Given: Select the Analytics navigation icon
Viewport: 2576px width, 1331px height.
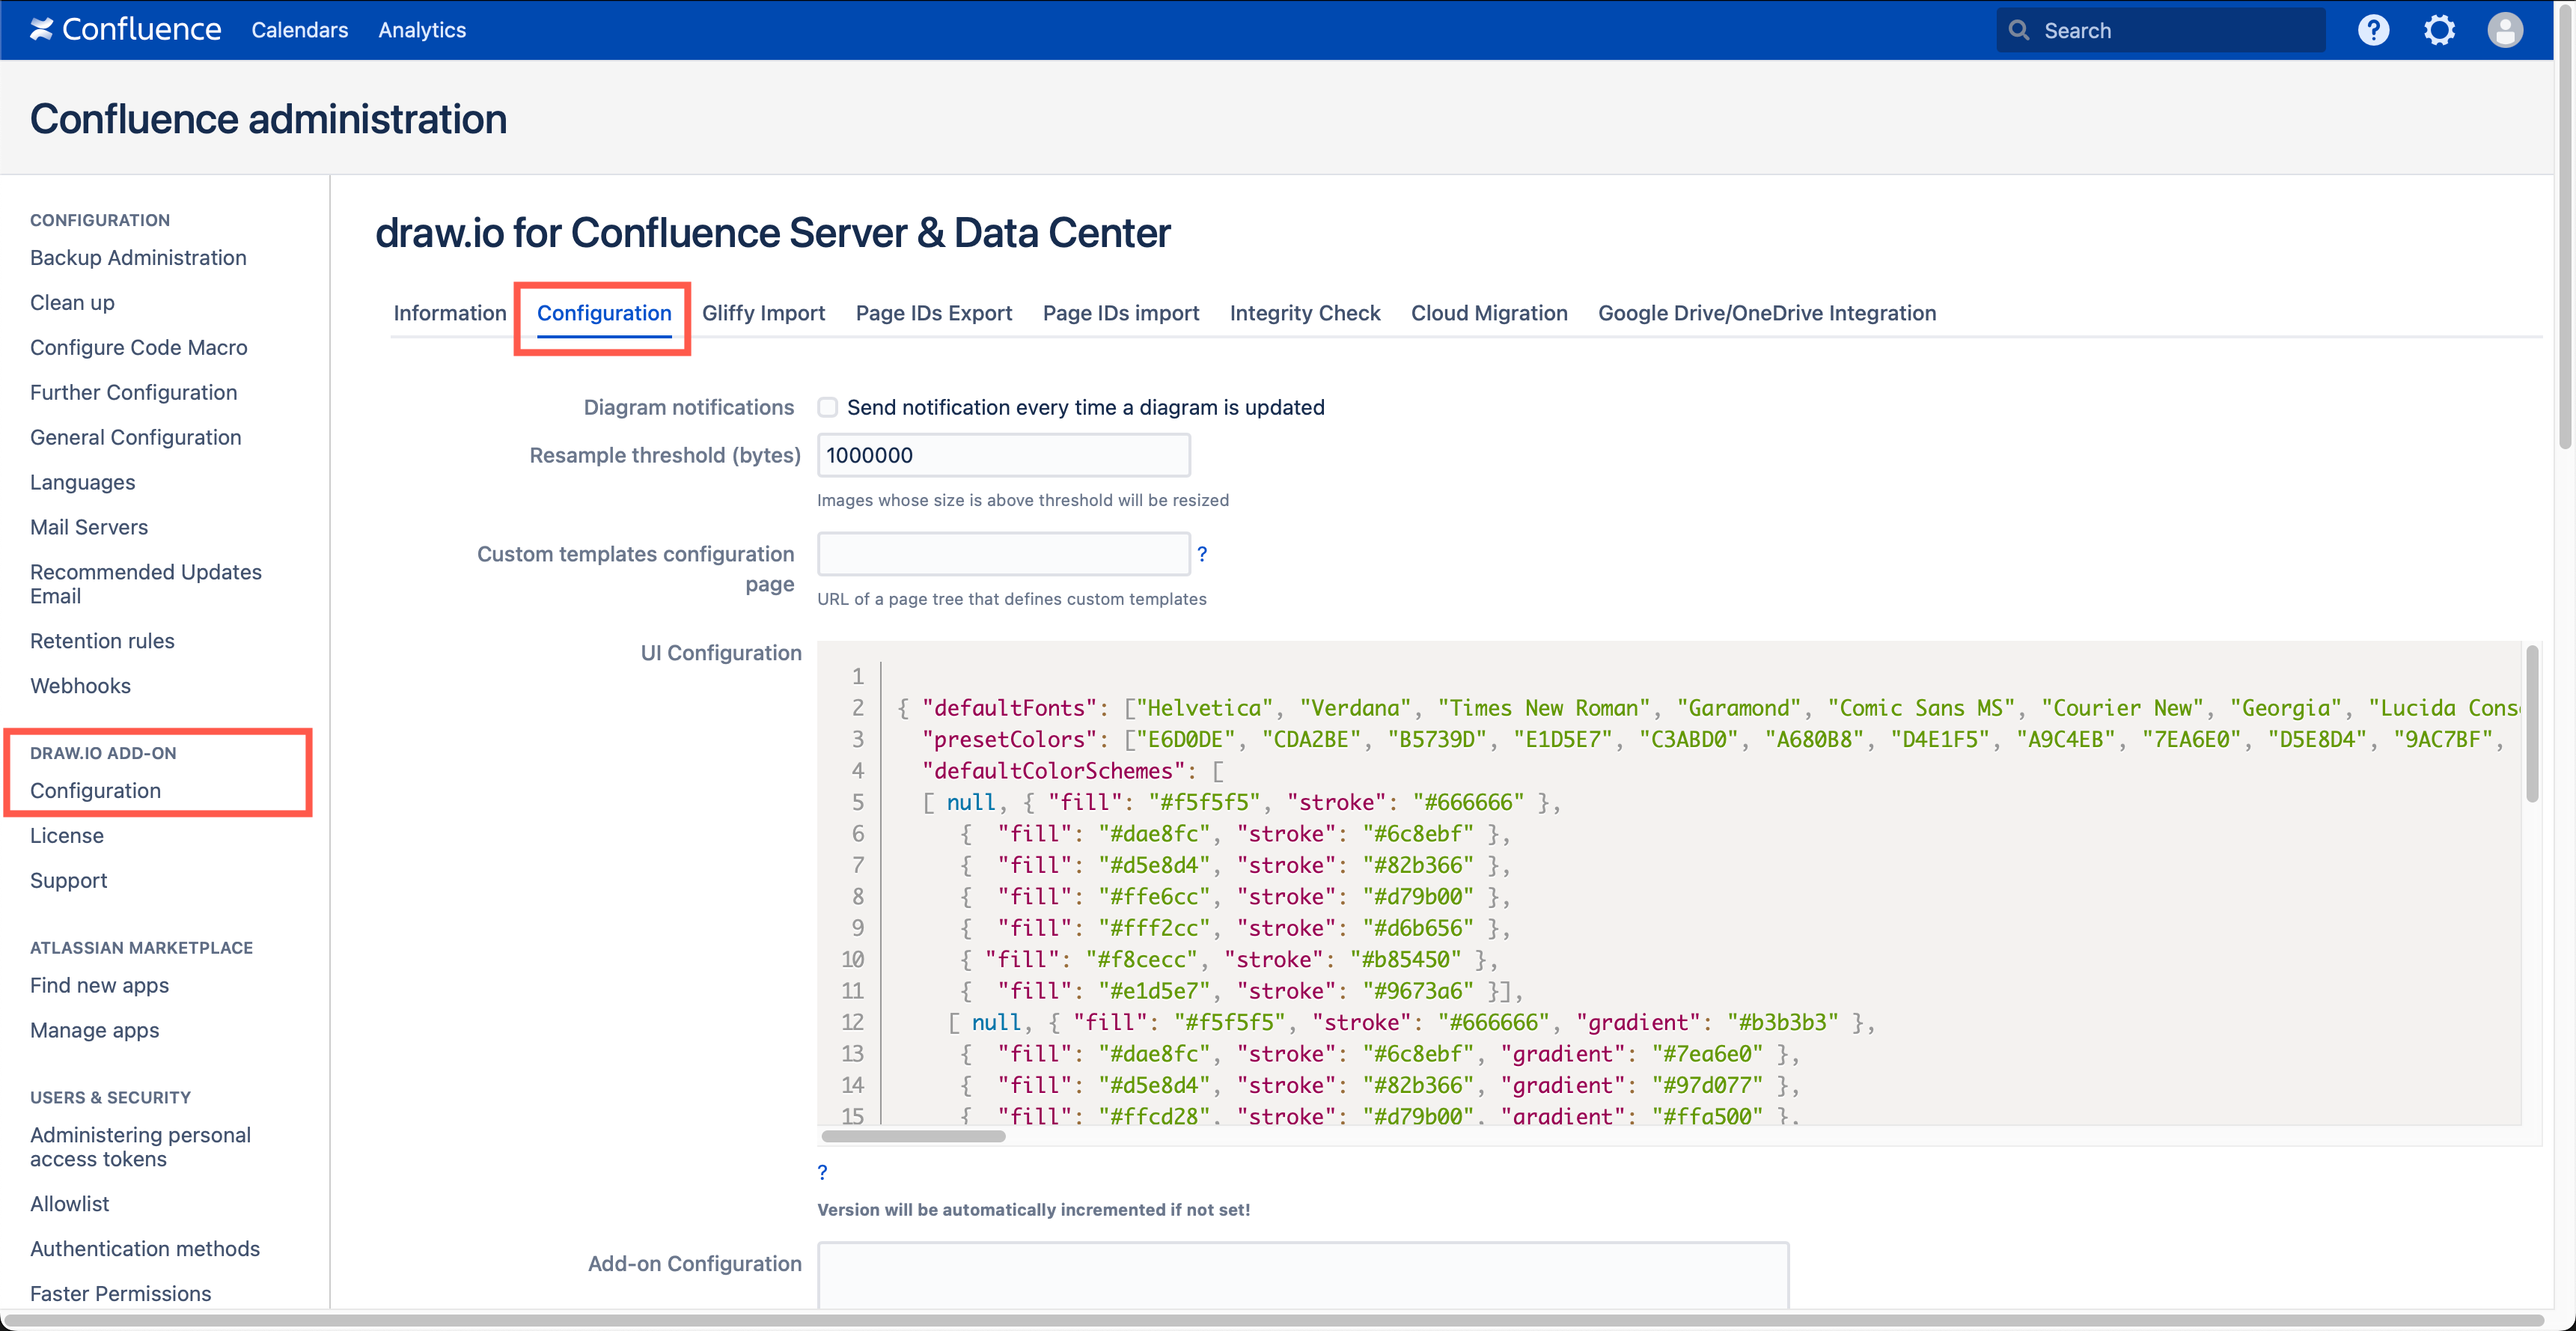Looking at the screenshot, I should click(421, 29).
